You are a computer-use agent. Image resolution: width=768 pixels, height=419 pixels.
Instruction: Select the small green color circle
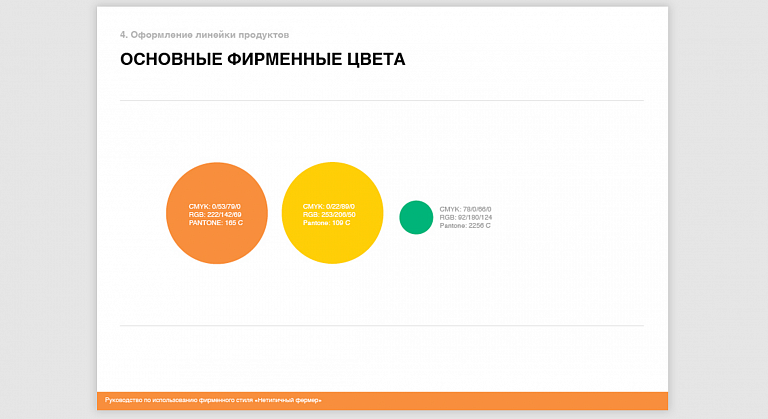[x=416, y=217]
